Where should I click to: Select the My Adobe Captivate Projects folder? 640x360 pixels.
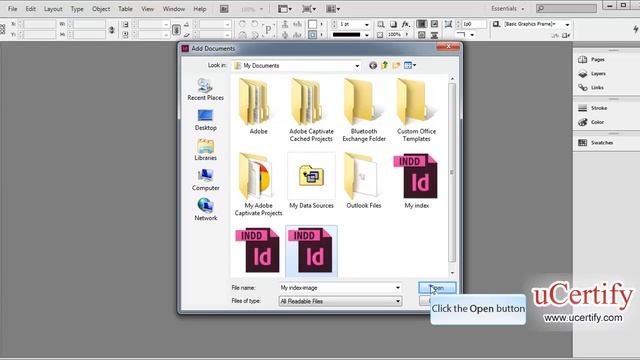(258, 184)
